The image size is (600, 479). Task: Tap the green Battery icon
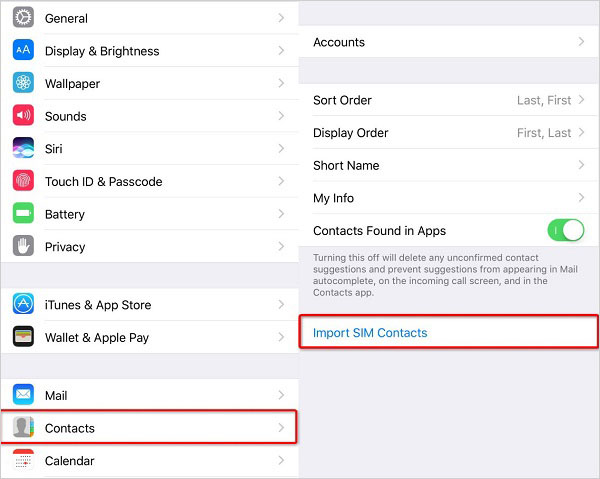coord(24,214)
